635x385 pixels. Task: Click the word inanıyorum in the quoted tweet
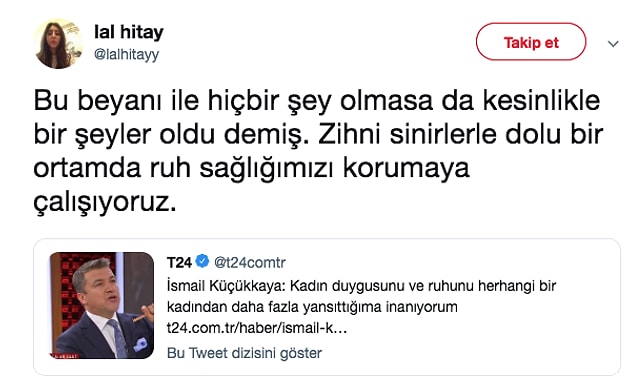(x=421, y=307)
